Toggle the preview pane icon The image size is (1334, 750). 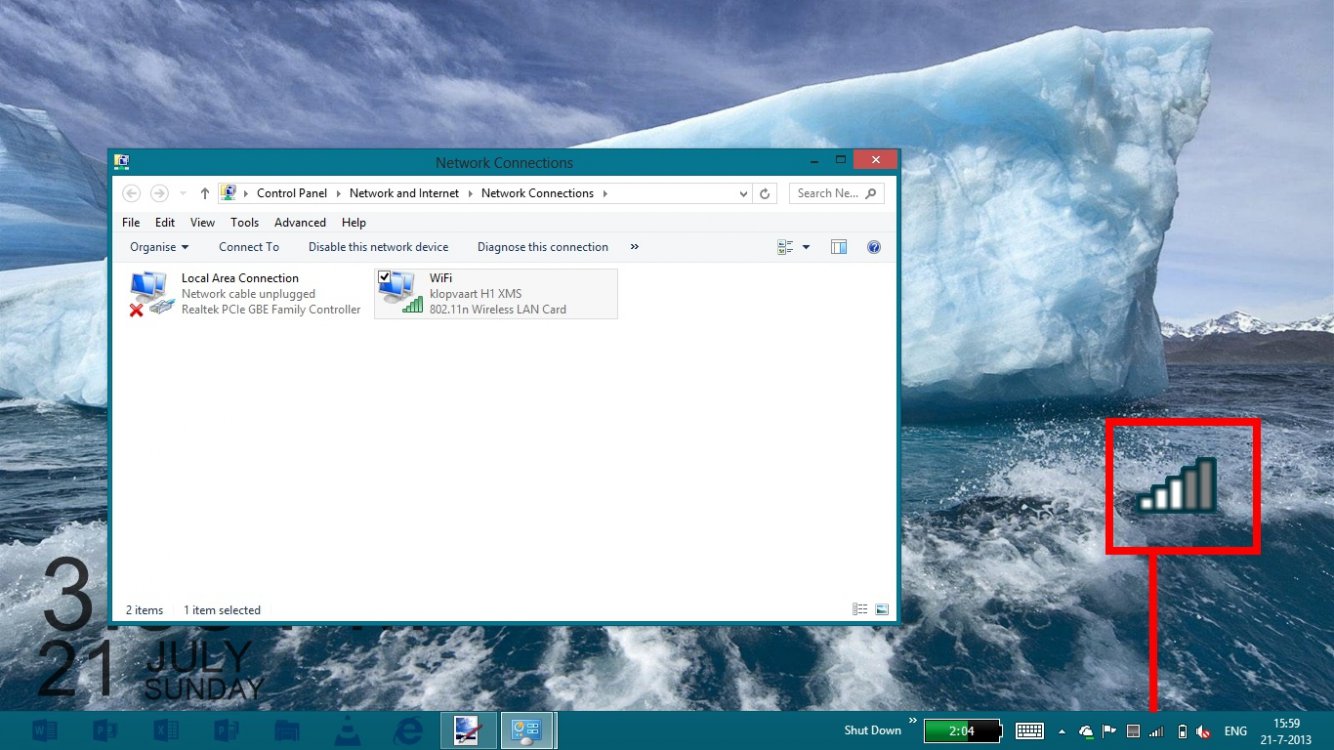coord(839,247)
